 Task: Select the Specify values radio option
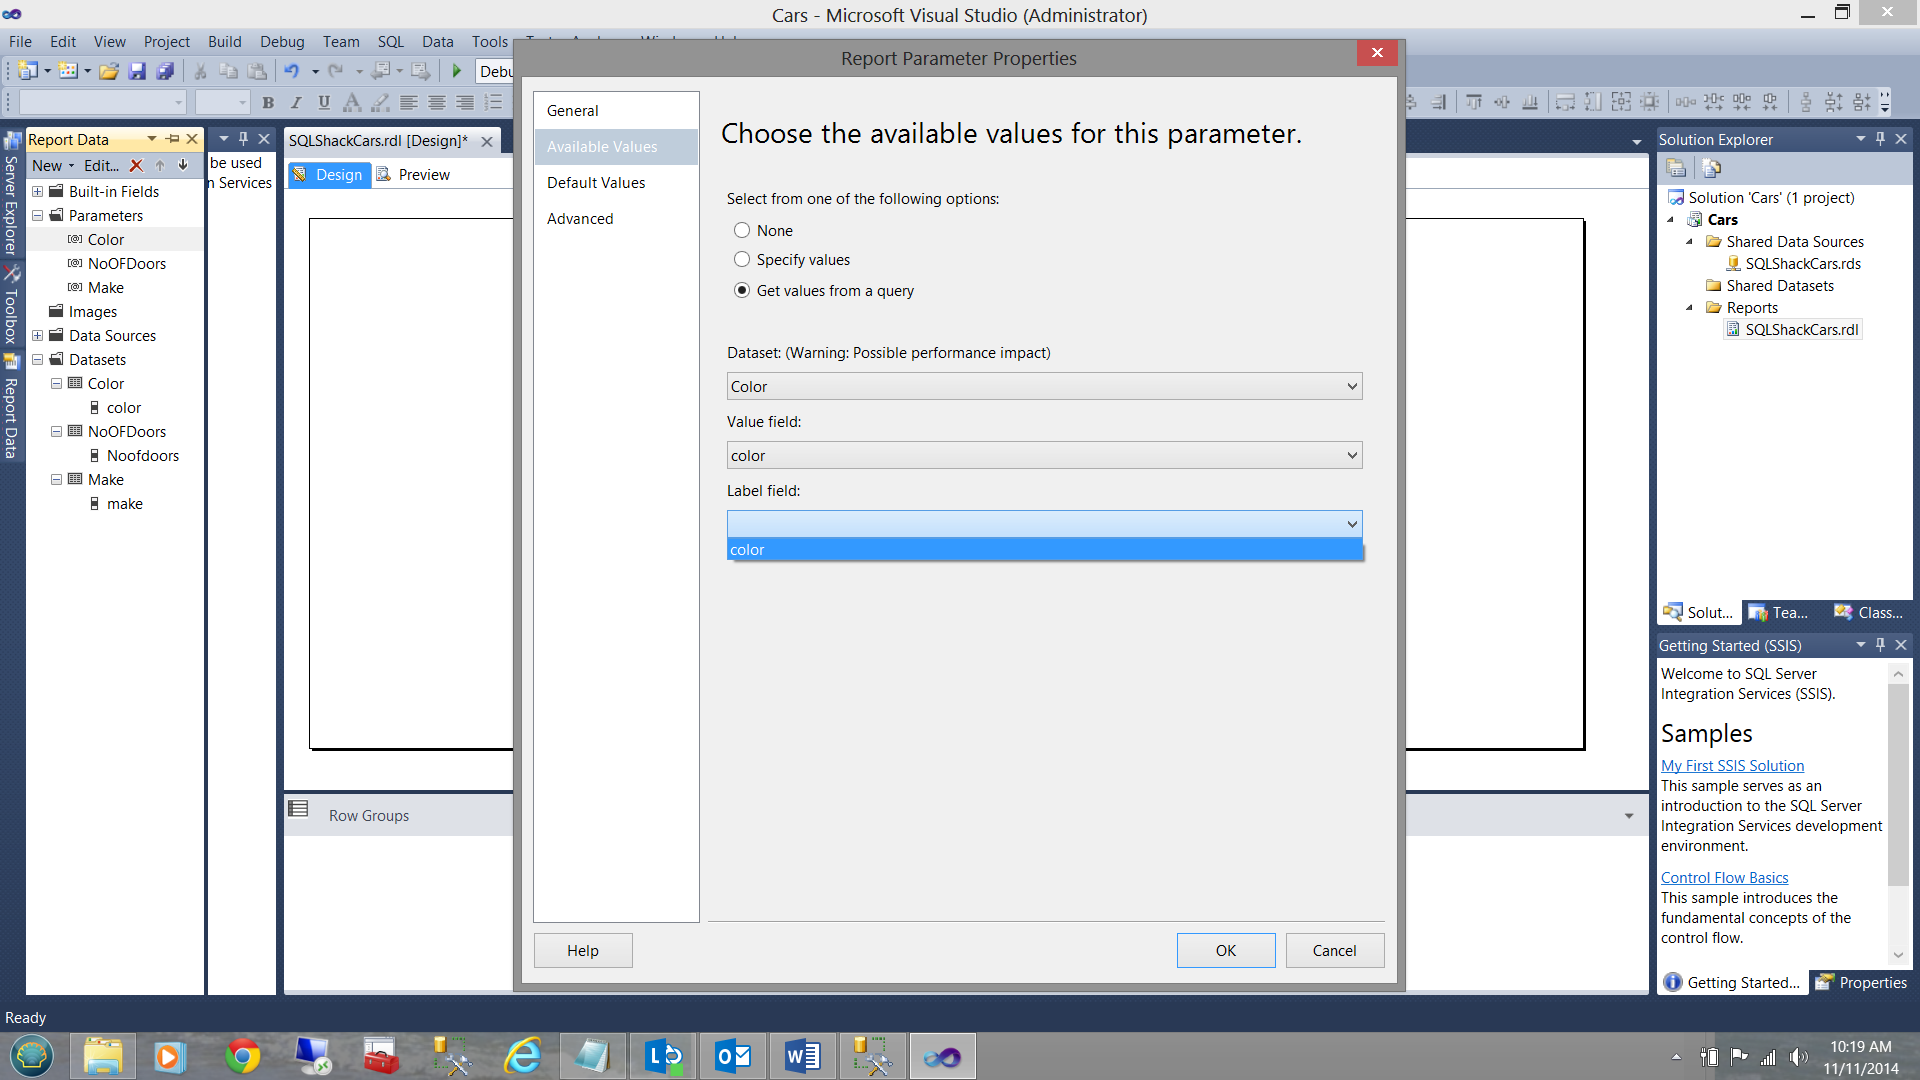pos(742,260)
